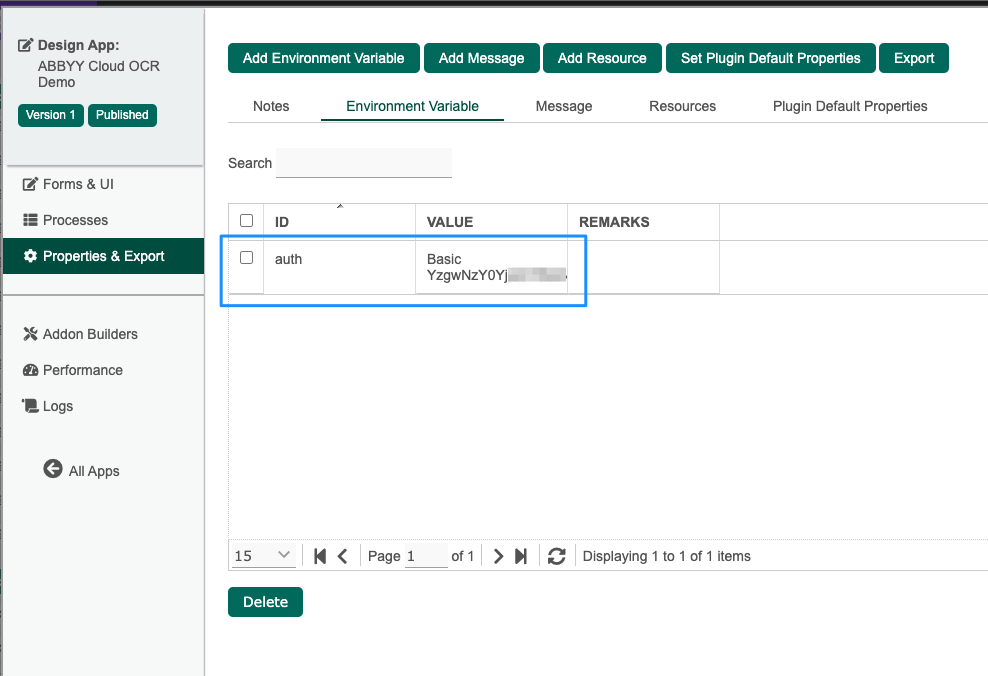Go to previous page arrow
Image resolution: width=988 pixels, height=676 pixels.
(343, 556)
